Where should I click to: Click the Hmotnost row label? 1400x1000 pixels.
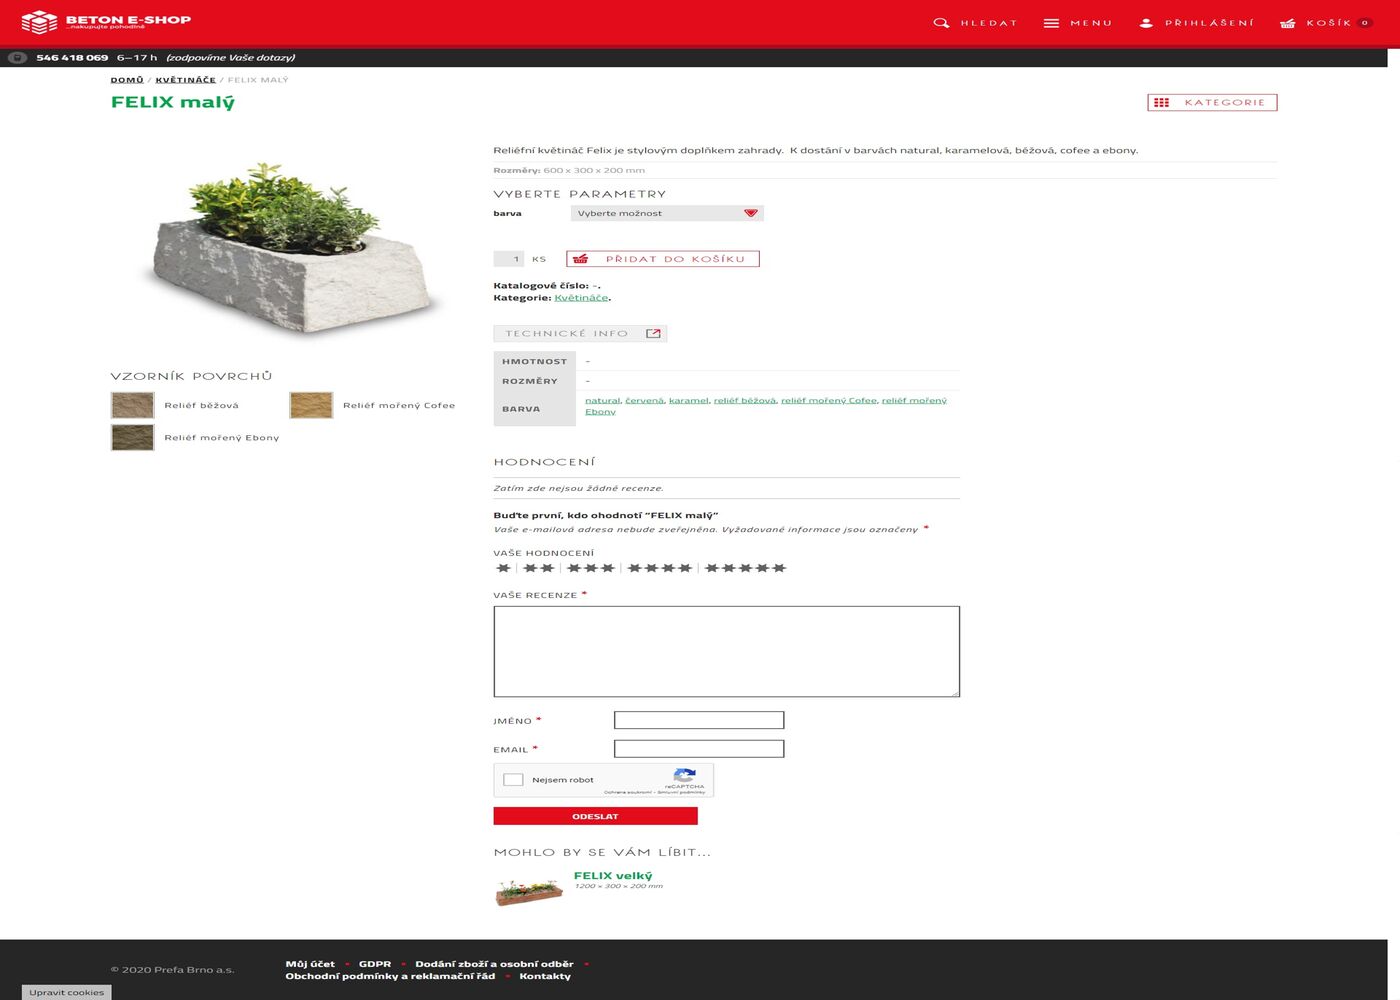pyautogui.click(x=534, y=362)
